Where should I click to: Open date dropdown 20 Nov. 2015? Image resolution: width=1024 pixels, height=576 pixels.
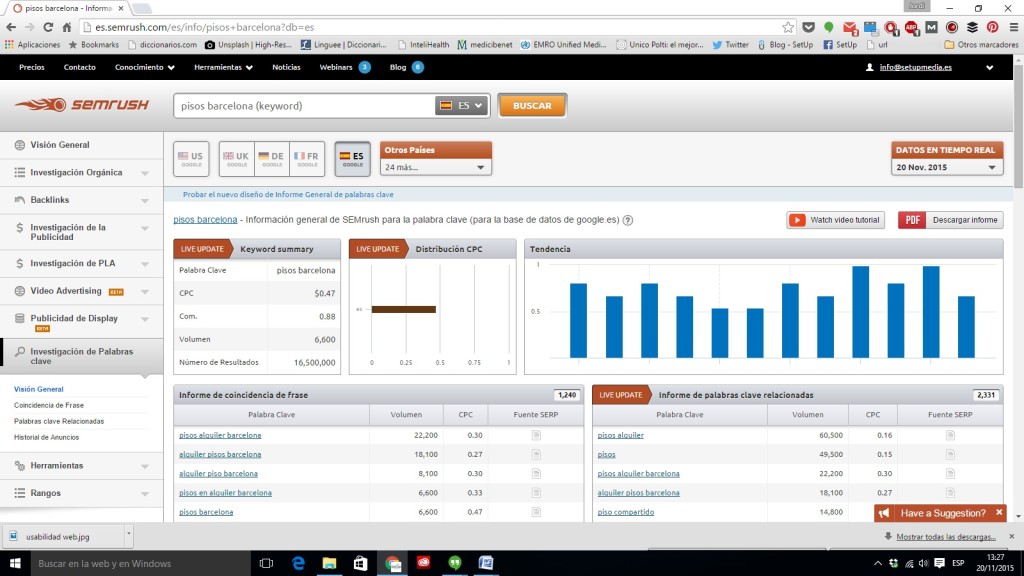947,168
